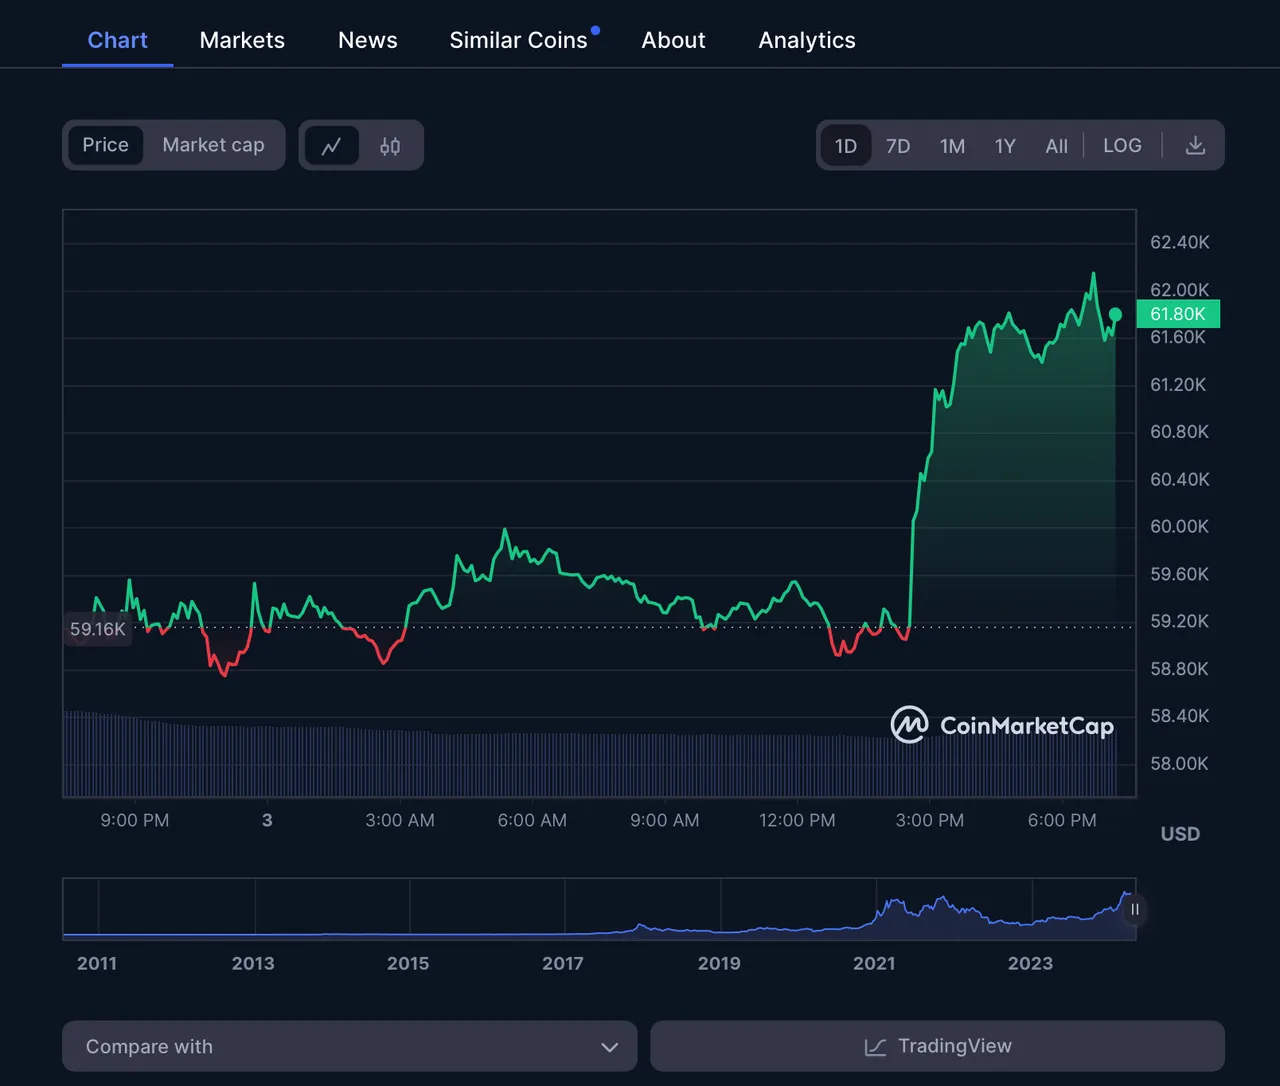Viewport: 1280px width, 1086px height.
Task: Click the 59.16K opening price label
Action: 98,629
